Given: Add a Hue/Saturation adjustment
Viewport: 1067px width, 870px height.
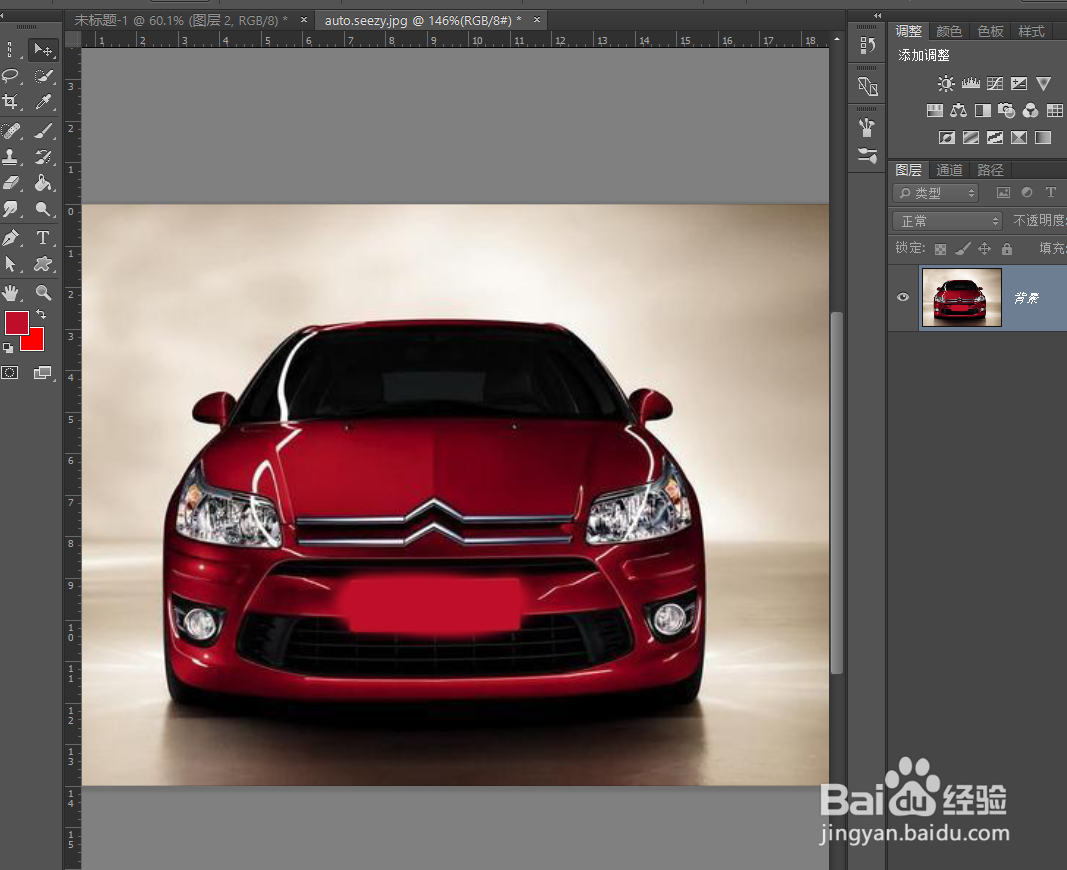Looking at the screenshot, I should pyautogui.click(x=935, y=110).
